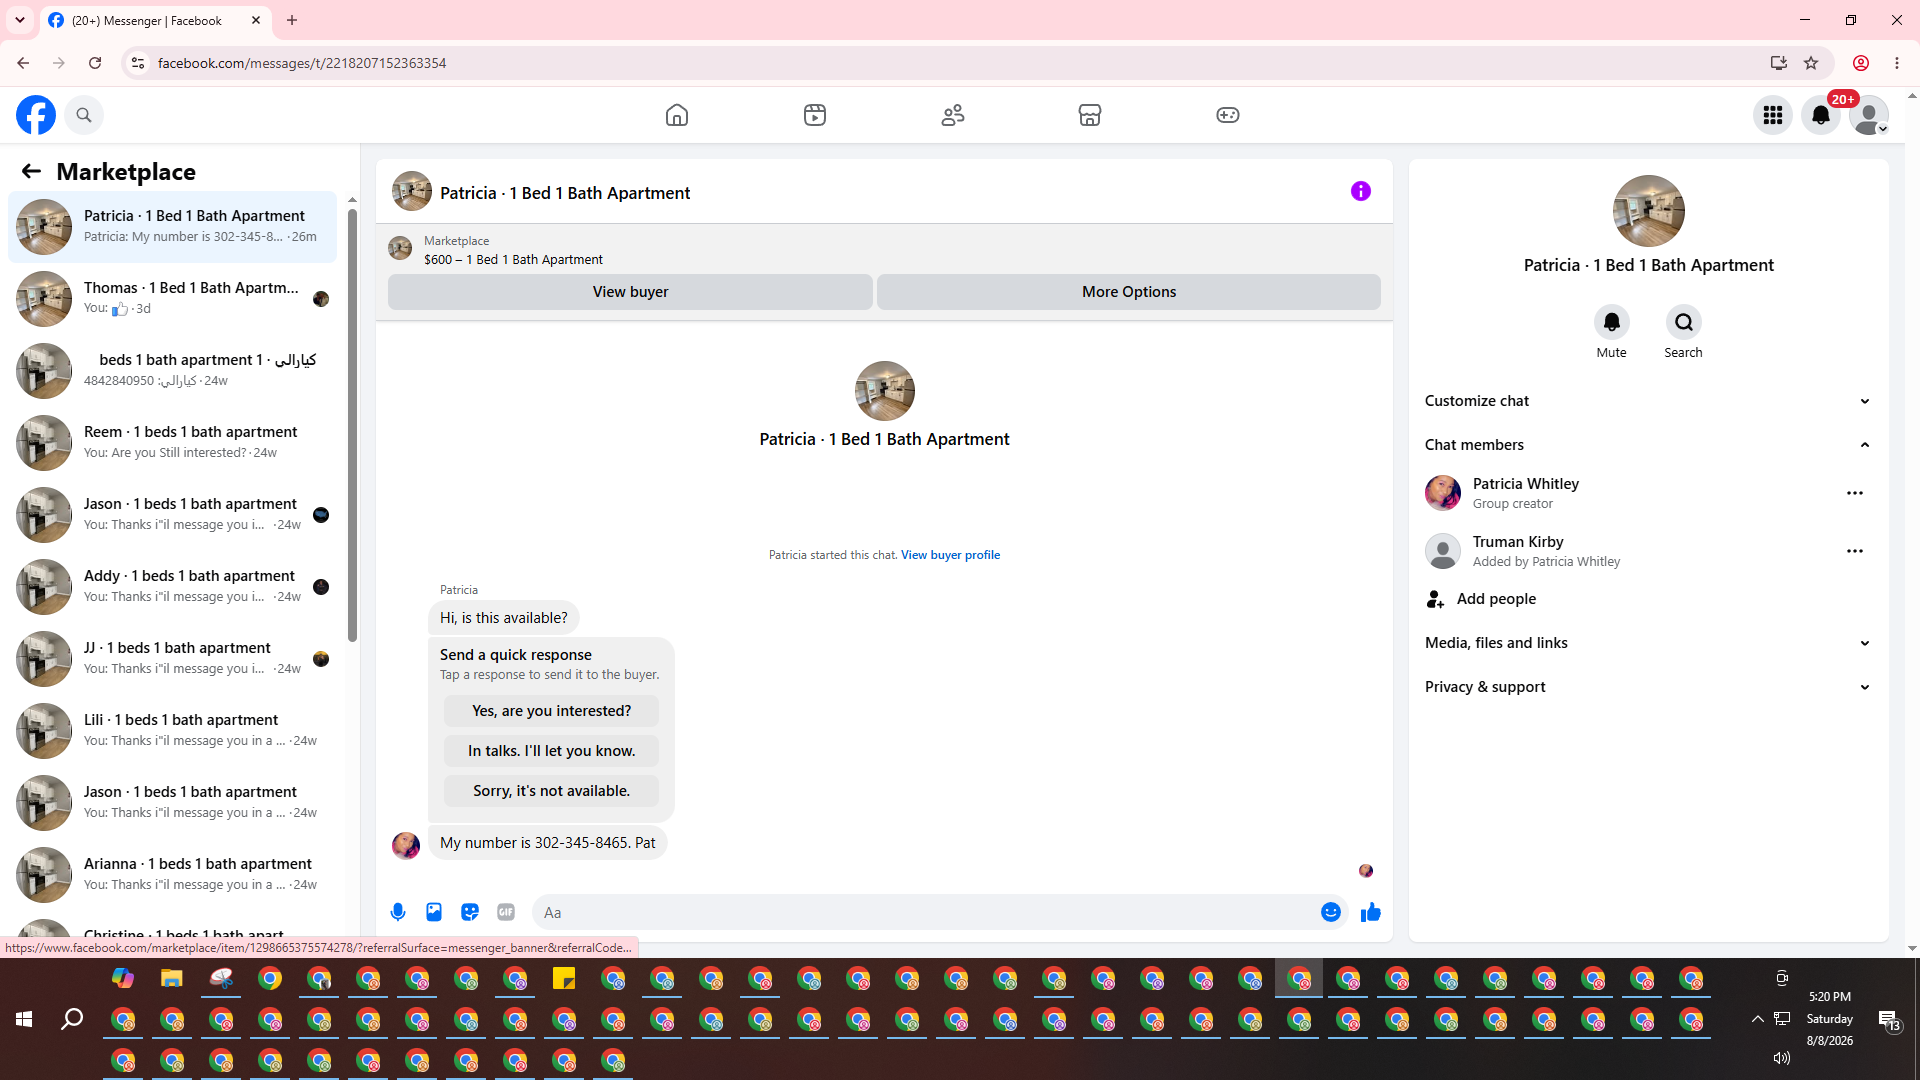This screenshot has width=1920, height=1080.
Task: Open Arianna 1 beds 1 bath apartment chat
Action: [x=172, y=875]
